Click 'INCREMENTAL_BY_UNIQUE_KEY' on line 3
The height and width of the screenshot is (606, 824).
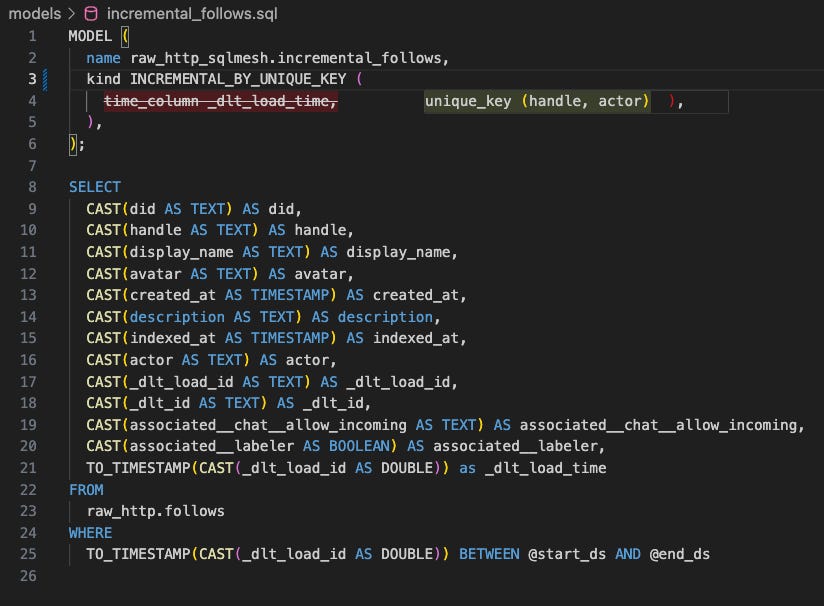[238, 79]
